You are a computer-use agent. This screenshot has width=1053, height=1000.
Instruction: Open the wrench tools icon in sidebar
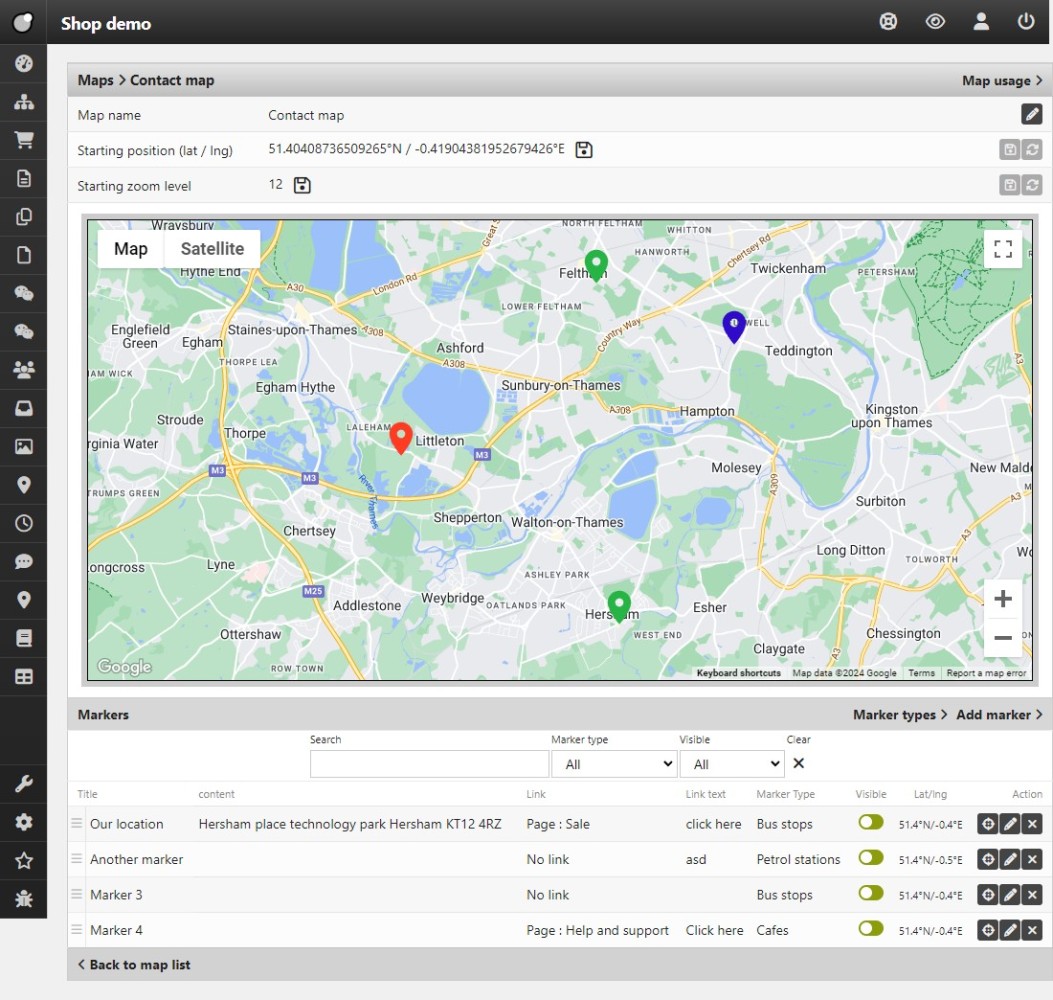coord(24,784)
